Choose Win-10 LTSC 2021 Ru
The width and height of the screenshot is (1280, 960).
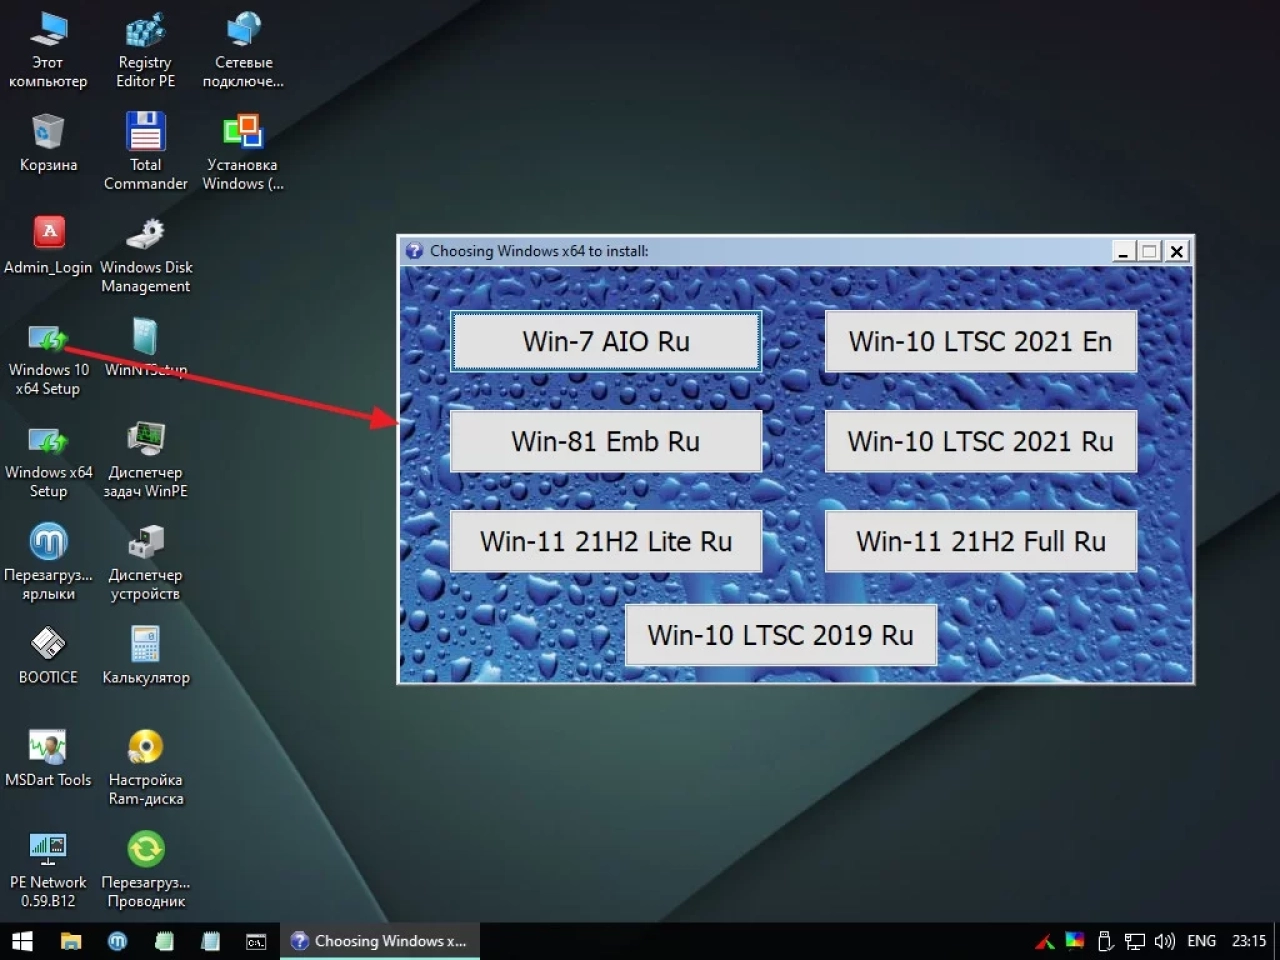click(981, 441)
